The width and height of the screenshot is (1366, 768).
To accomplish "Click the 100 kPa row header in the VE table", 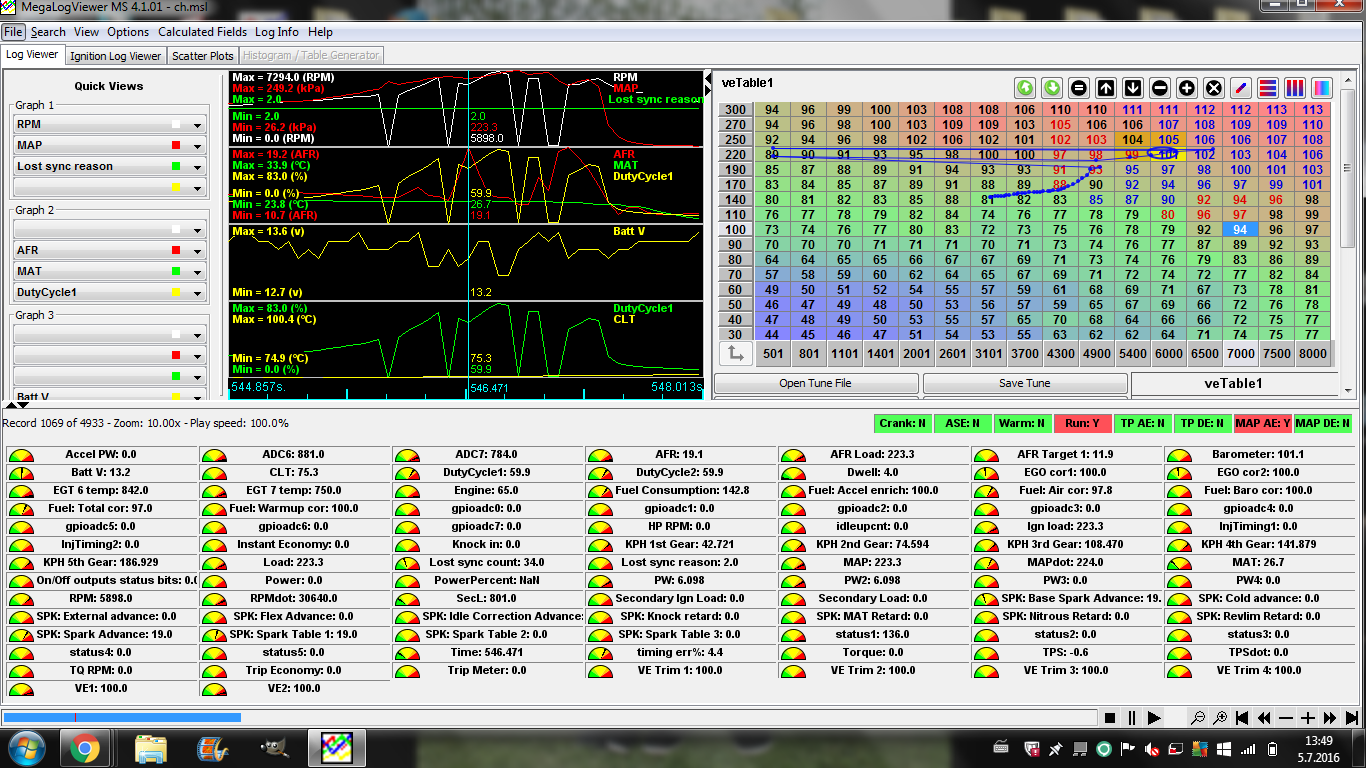I will coord(735,229).
